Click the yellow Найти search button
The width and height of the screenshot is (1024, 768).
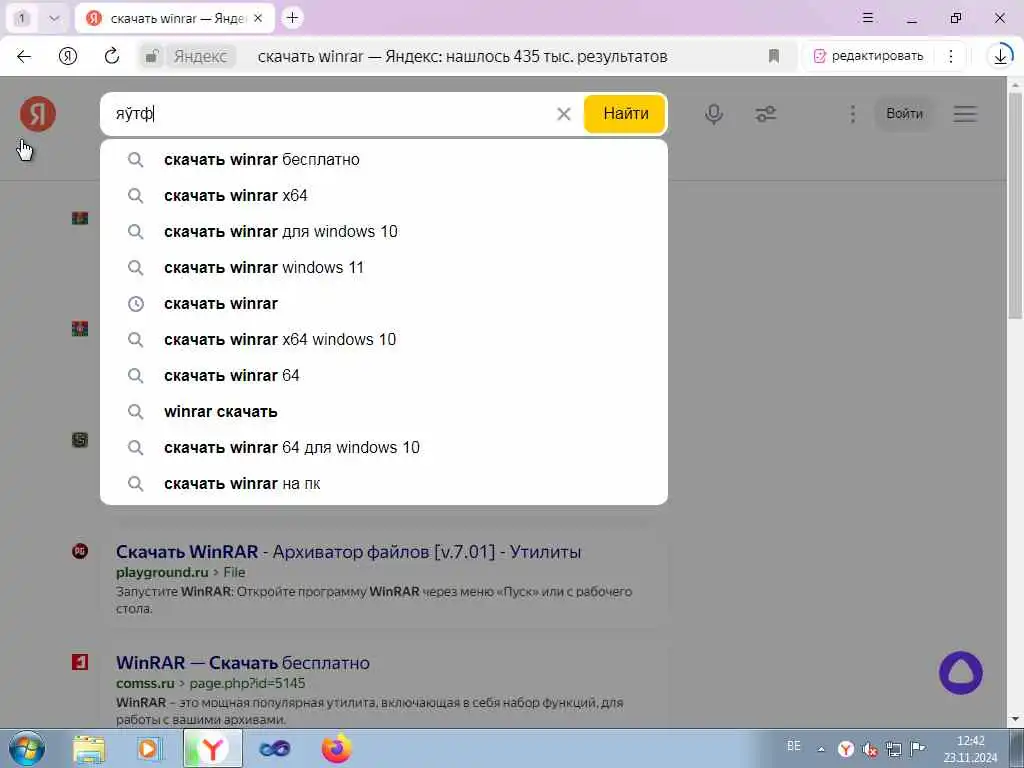coord(625,114)
